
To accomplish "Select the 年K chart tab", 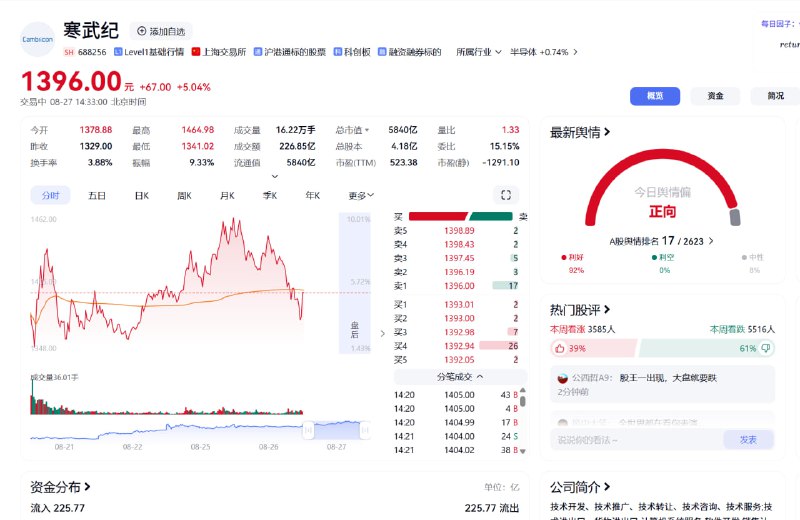I will click(312, 195).
